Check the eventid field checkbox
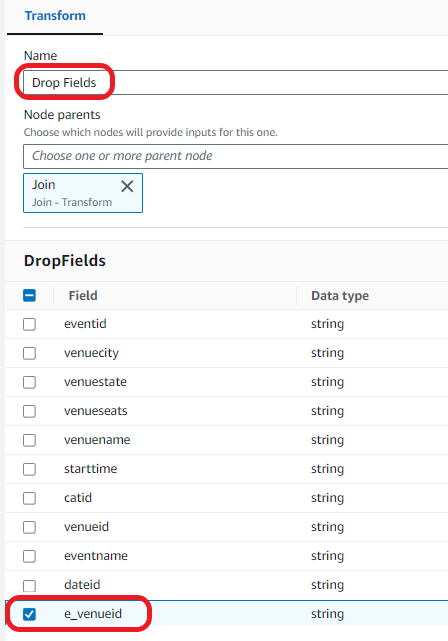The width and height of the screenshot is (448, 641). pyautogui.click(x=29, y=324)
